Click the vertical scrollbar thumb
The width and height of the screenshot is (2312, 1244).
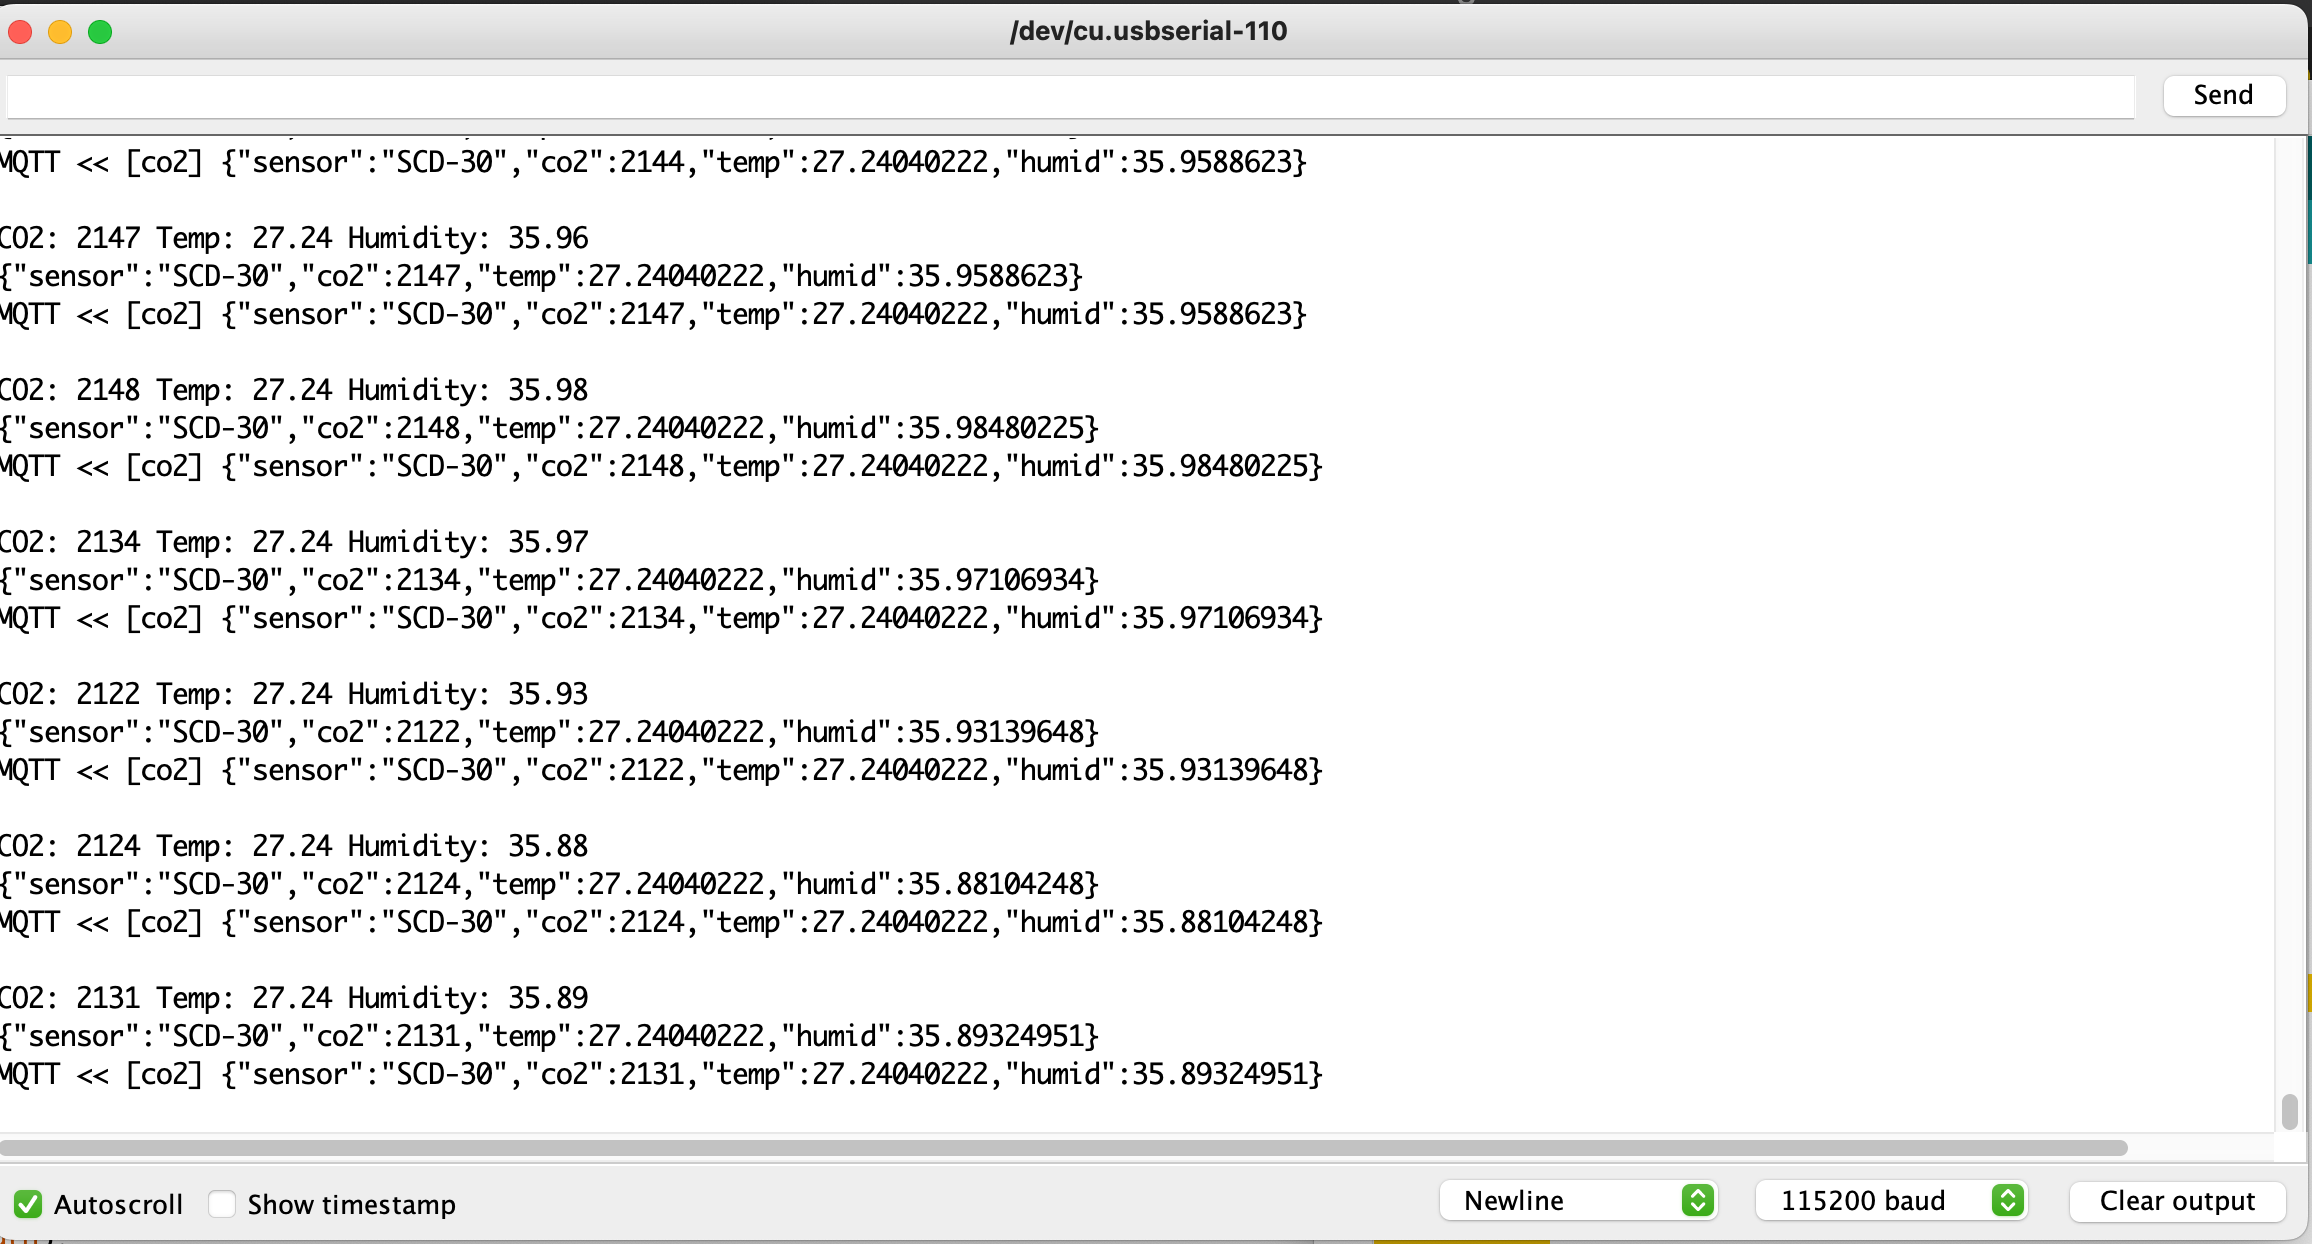[x=2289, y=1112]
